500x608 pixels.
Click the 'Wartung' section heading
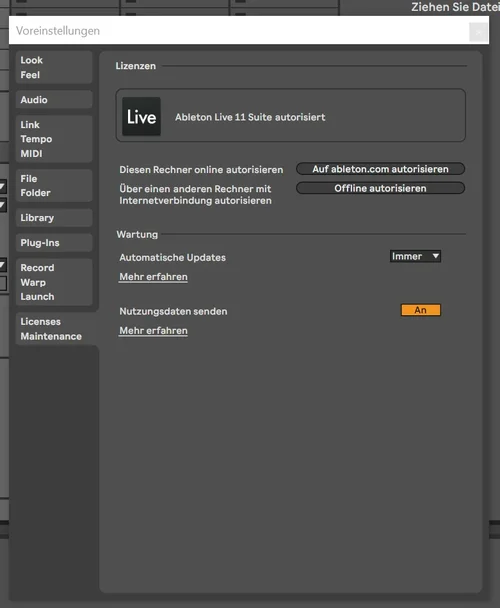(x=137, y=235)
